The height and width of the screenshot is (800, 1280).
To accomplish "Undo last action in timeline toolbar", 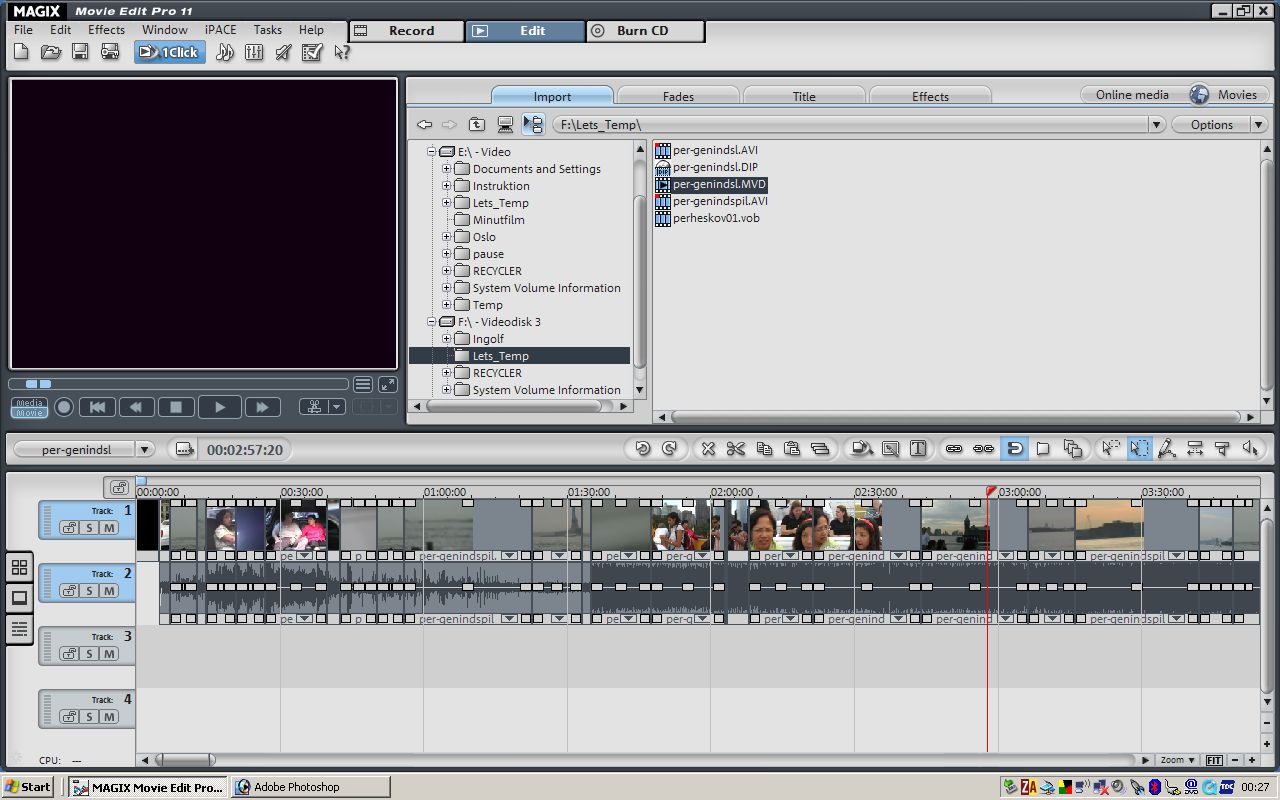I will tap(642, 449).
